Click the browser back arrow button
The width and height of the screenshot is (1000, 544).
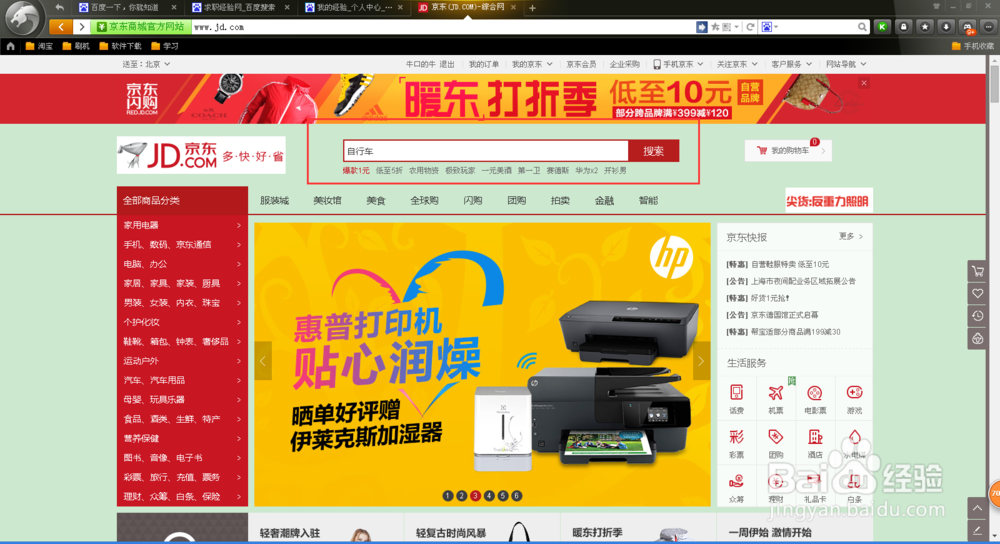(x=61, y=27)
